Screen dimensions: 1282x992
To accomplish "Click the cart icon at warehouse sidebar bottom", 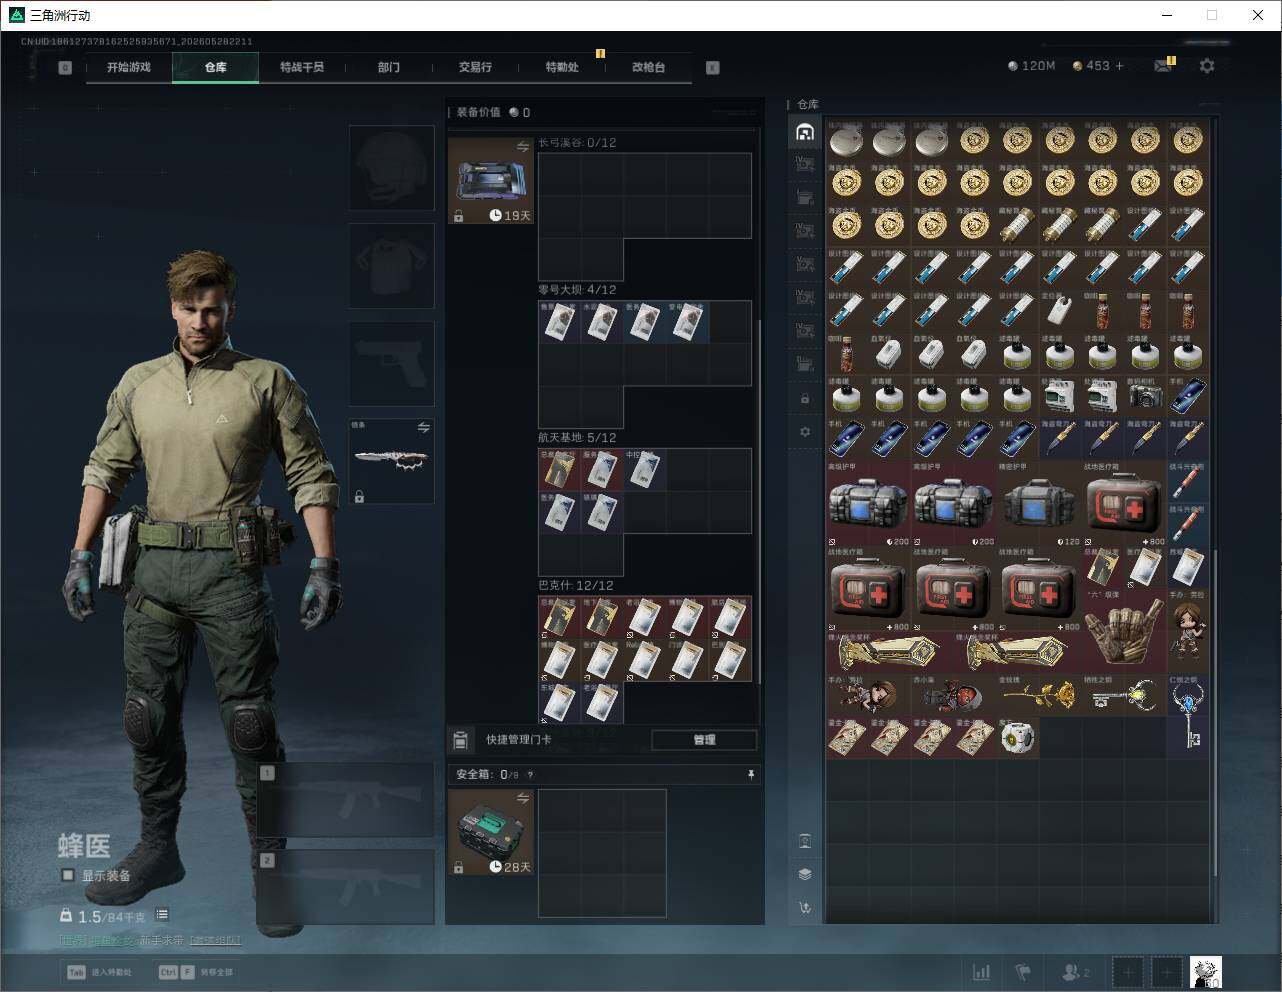I will [x=805, y=908].
